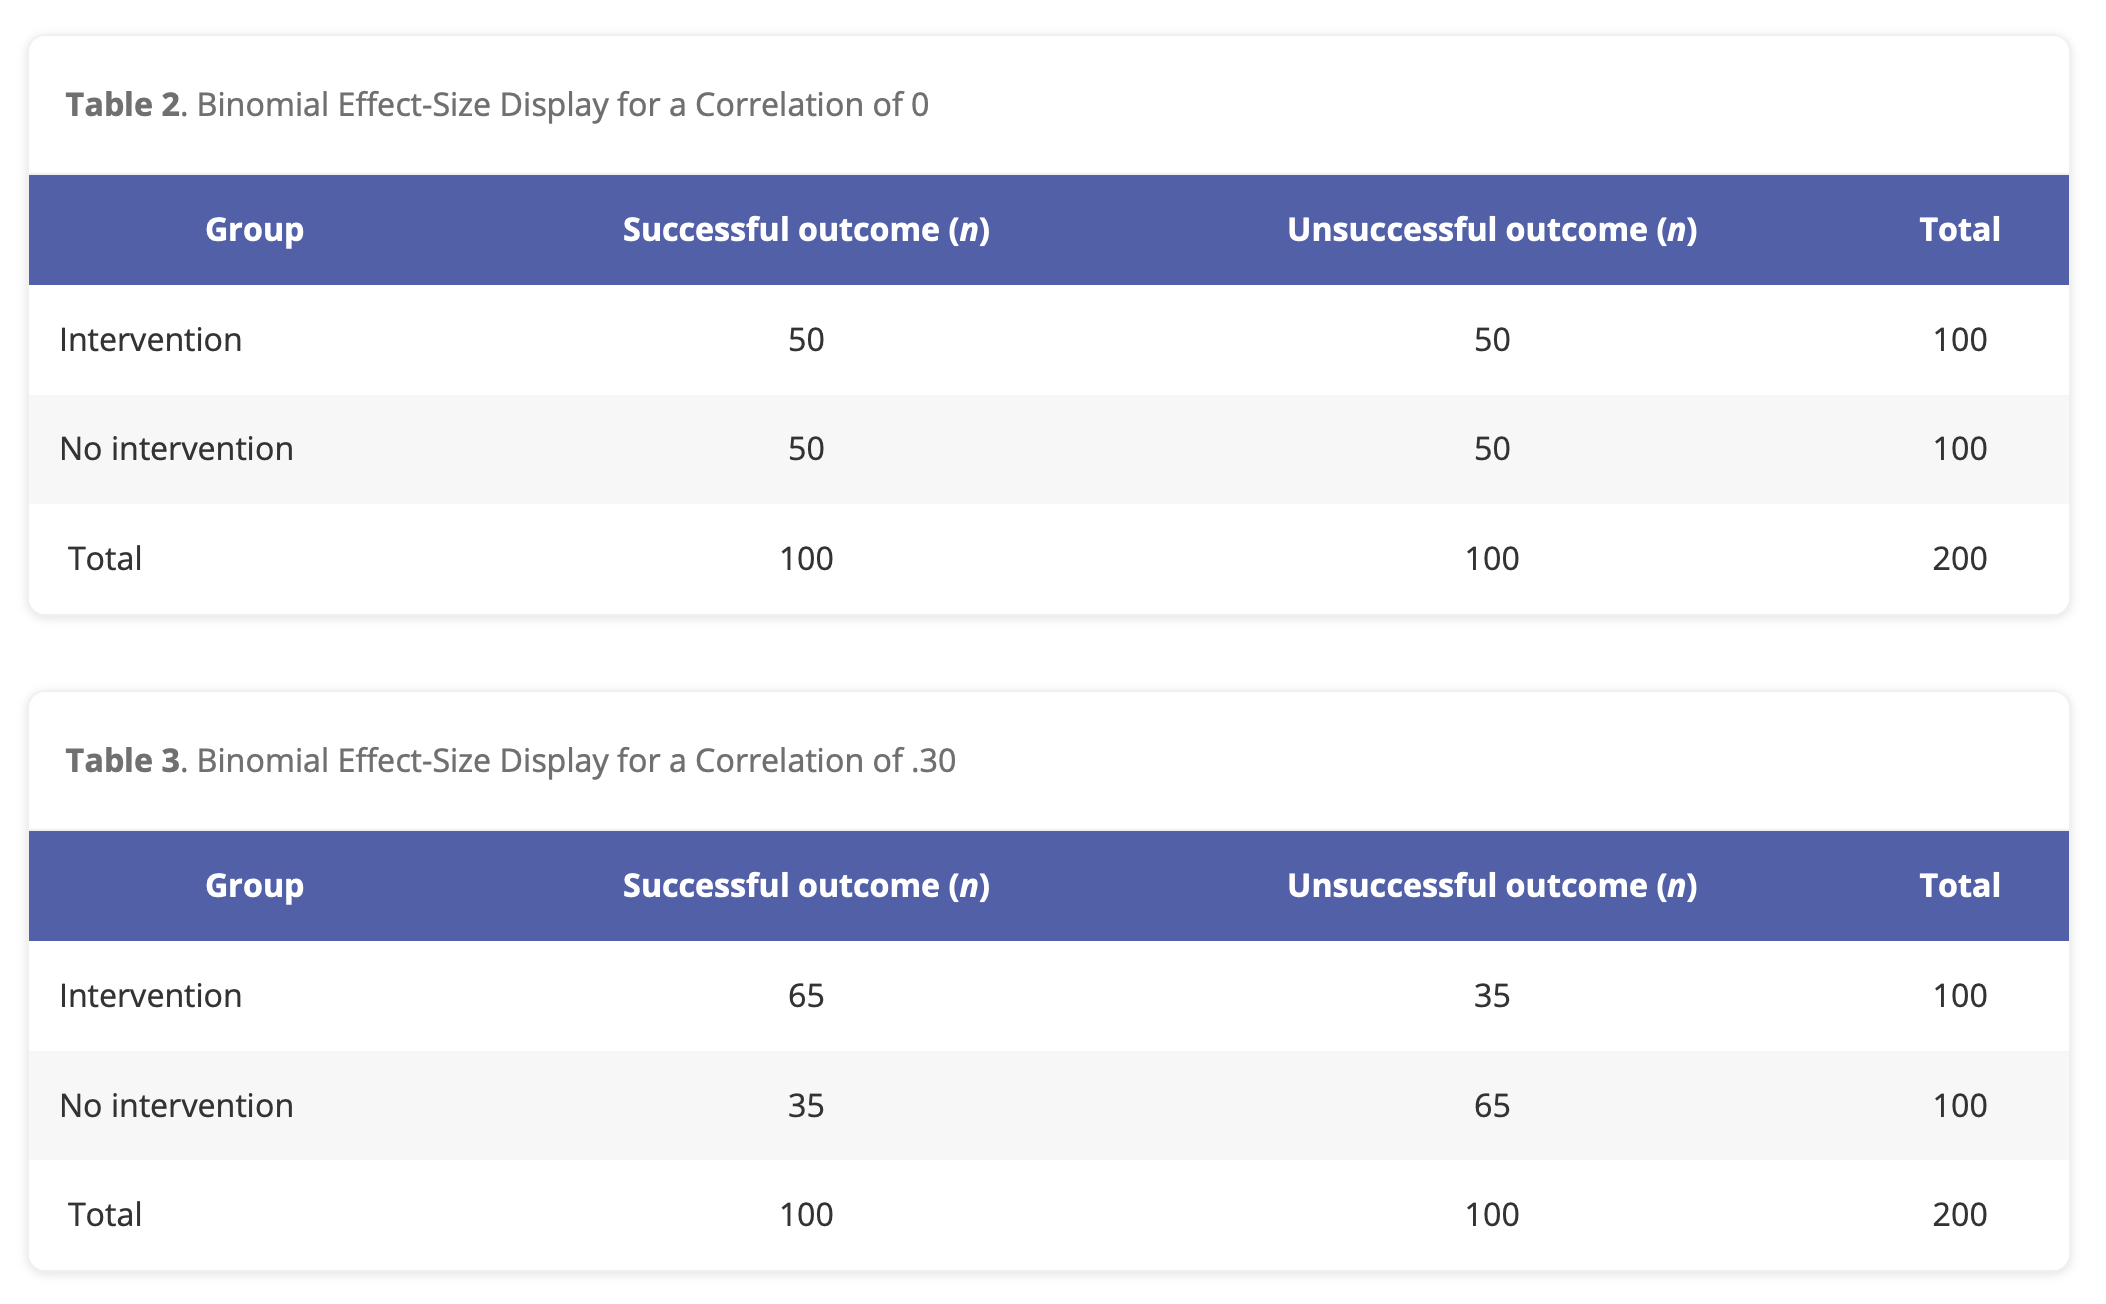2106x1304 pixels.
Task: Select Table 3's Total column header
Action: [x=1959, y=886]
